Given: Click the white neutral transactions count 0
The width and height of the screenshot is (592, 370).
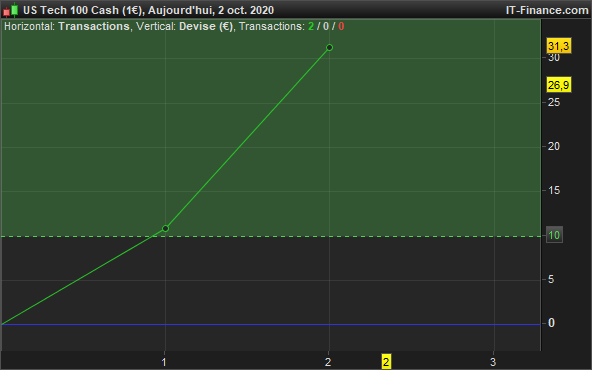Looking at the screenshot, I should tap(326, 26).
